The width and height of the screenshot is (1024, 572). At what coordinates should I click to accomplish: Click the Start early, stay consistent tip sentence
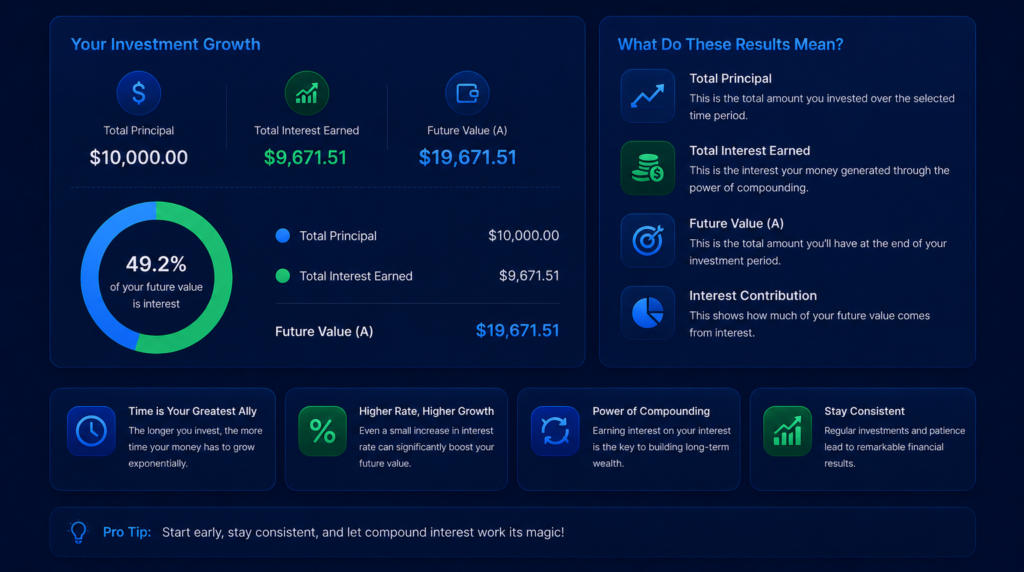pos(363,532)
